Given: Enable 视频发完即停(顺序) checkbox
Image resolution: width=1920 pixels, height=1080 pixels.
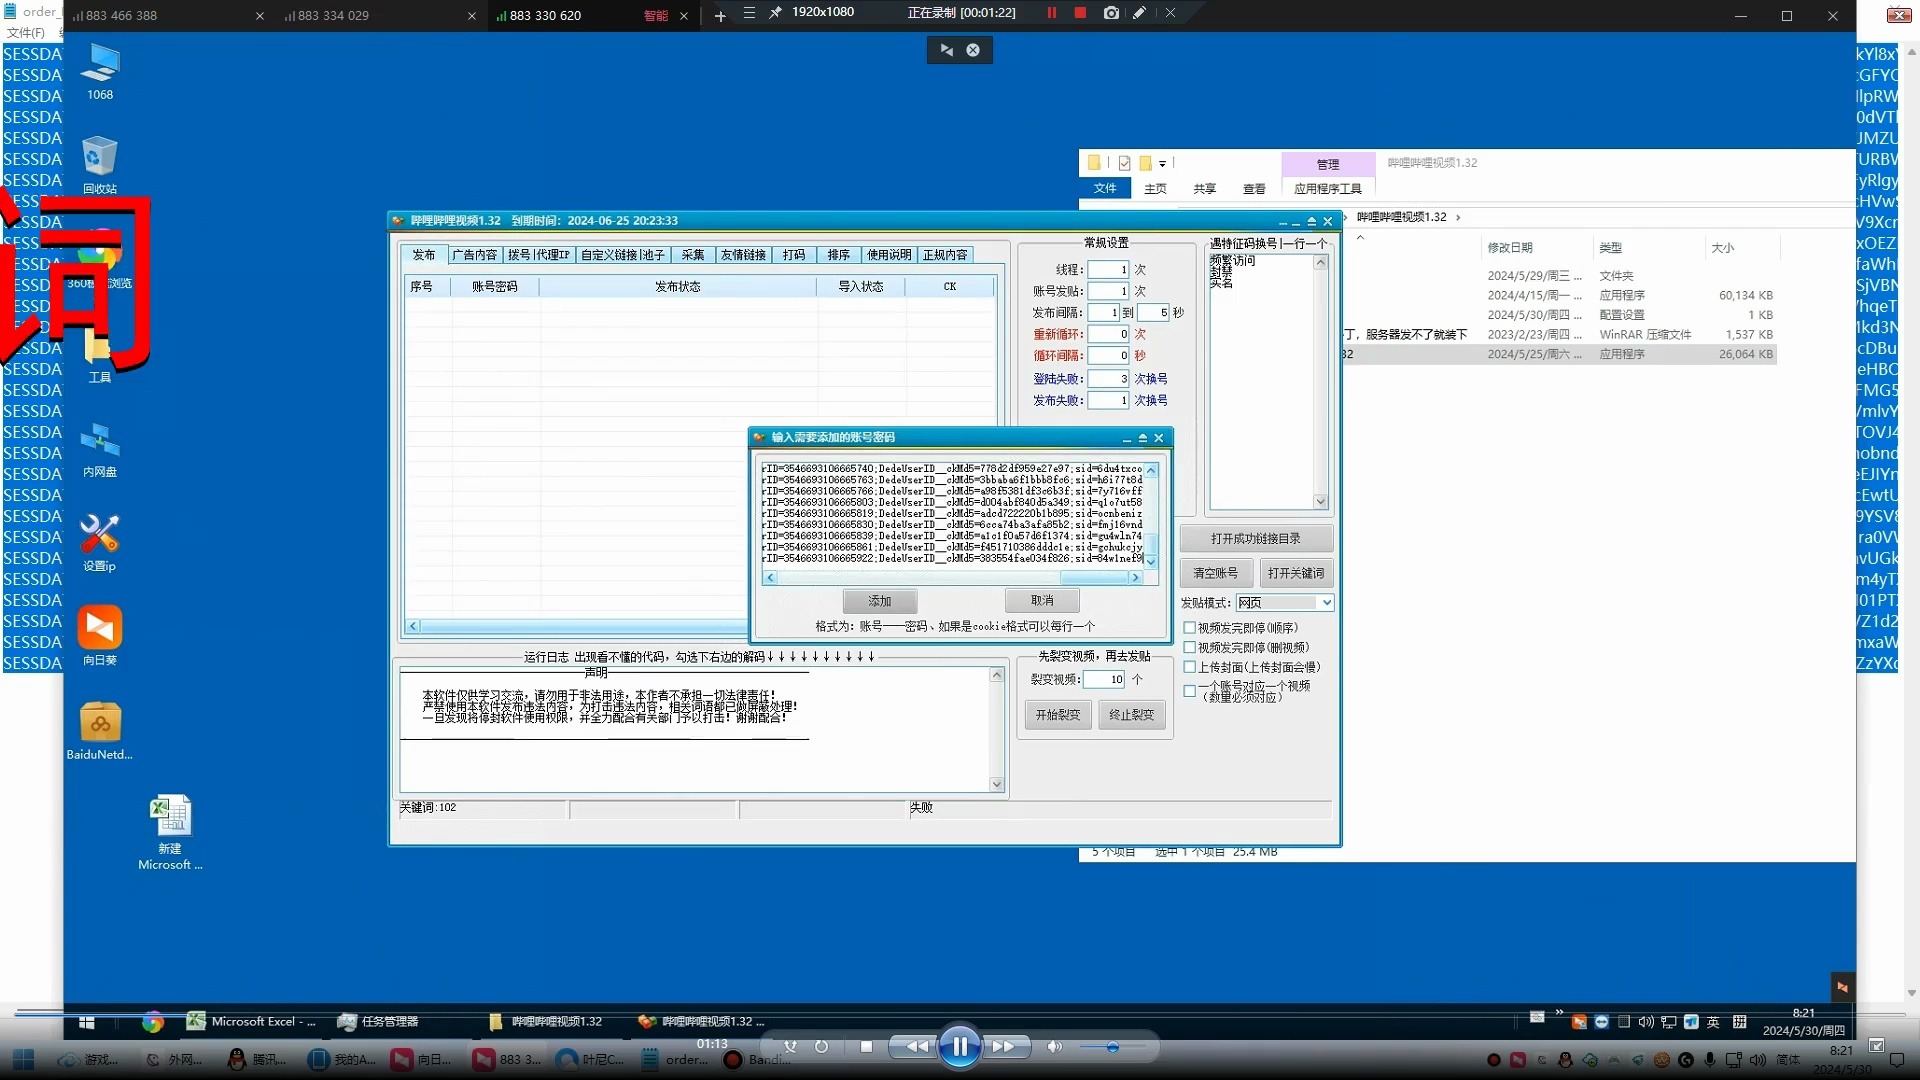Looking at the screenshot, I should pos(1190,628).
